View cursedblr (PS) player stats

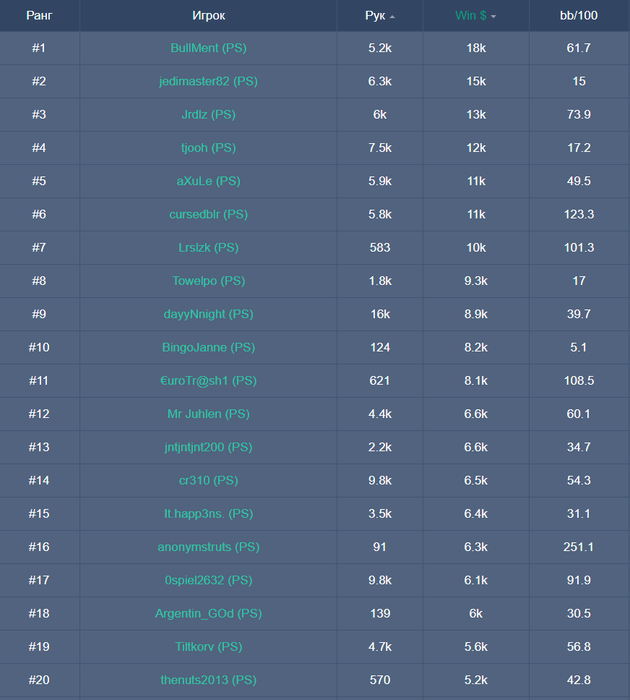pos(208,214)
